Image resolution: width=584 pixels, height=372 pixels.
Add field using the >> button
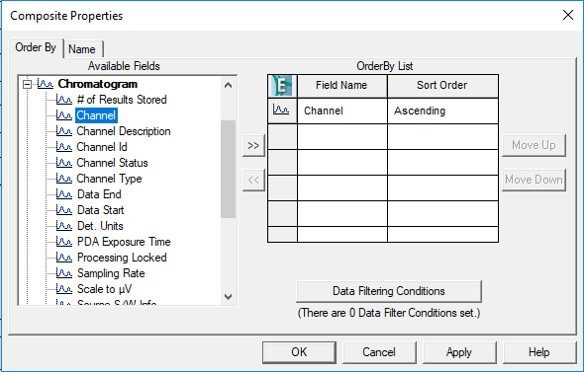[x=253, y=145]
